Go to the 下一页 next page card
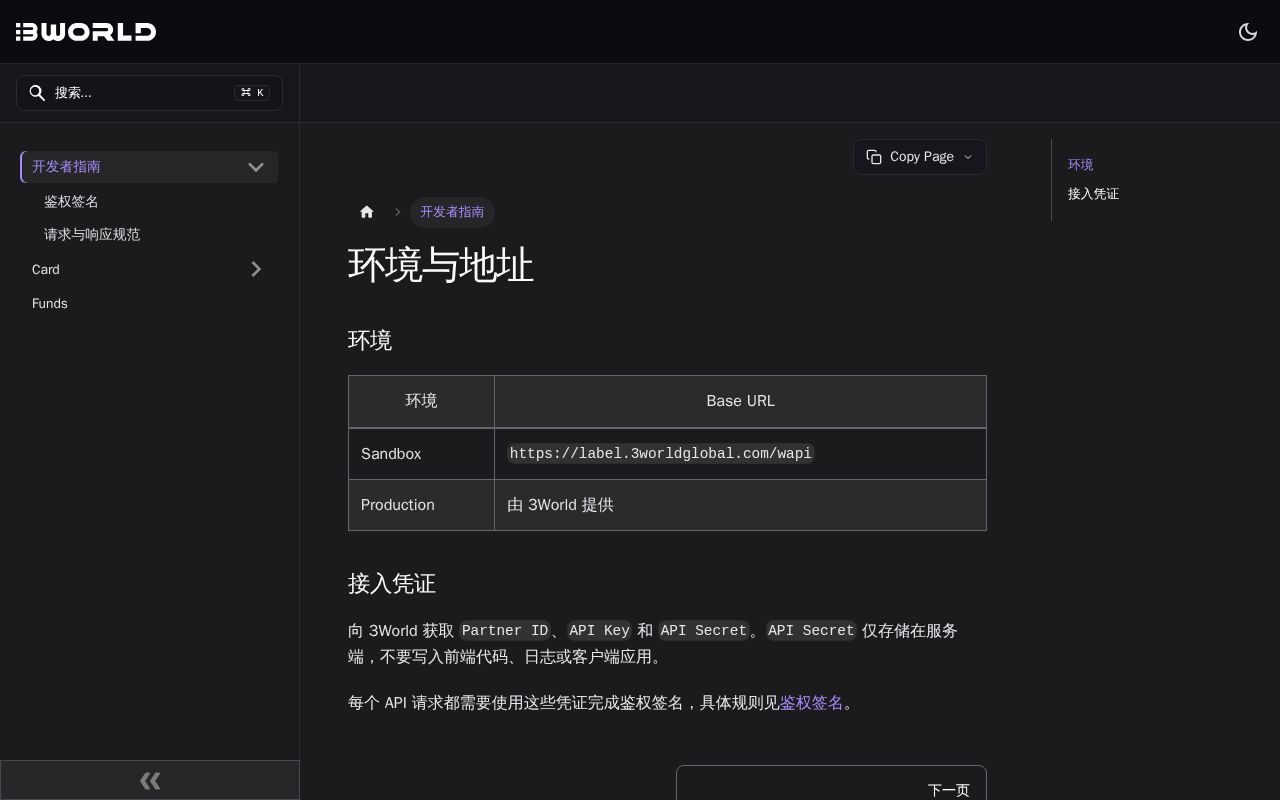This screenshot has height=800, width=1280. [831, 783]
